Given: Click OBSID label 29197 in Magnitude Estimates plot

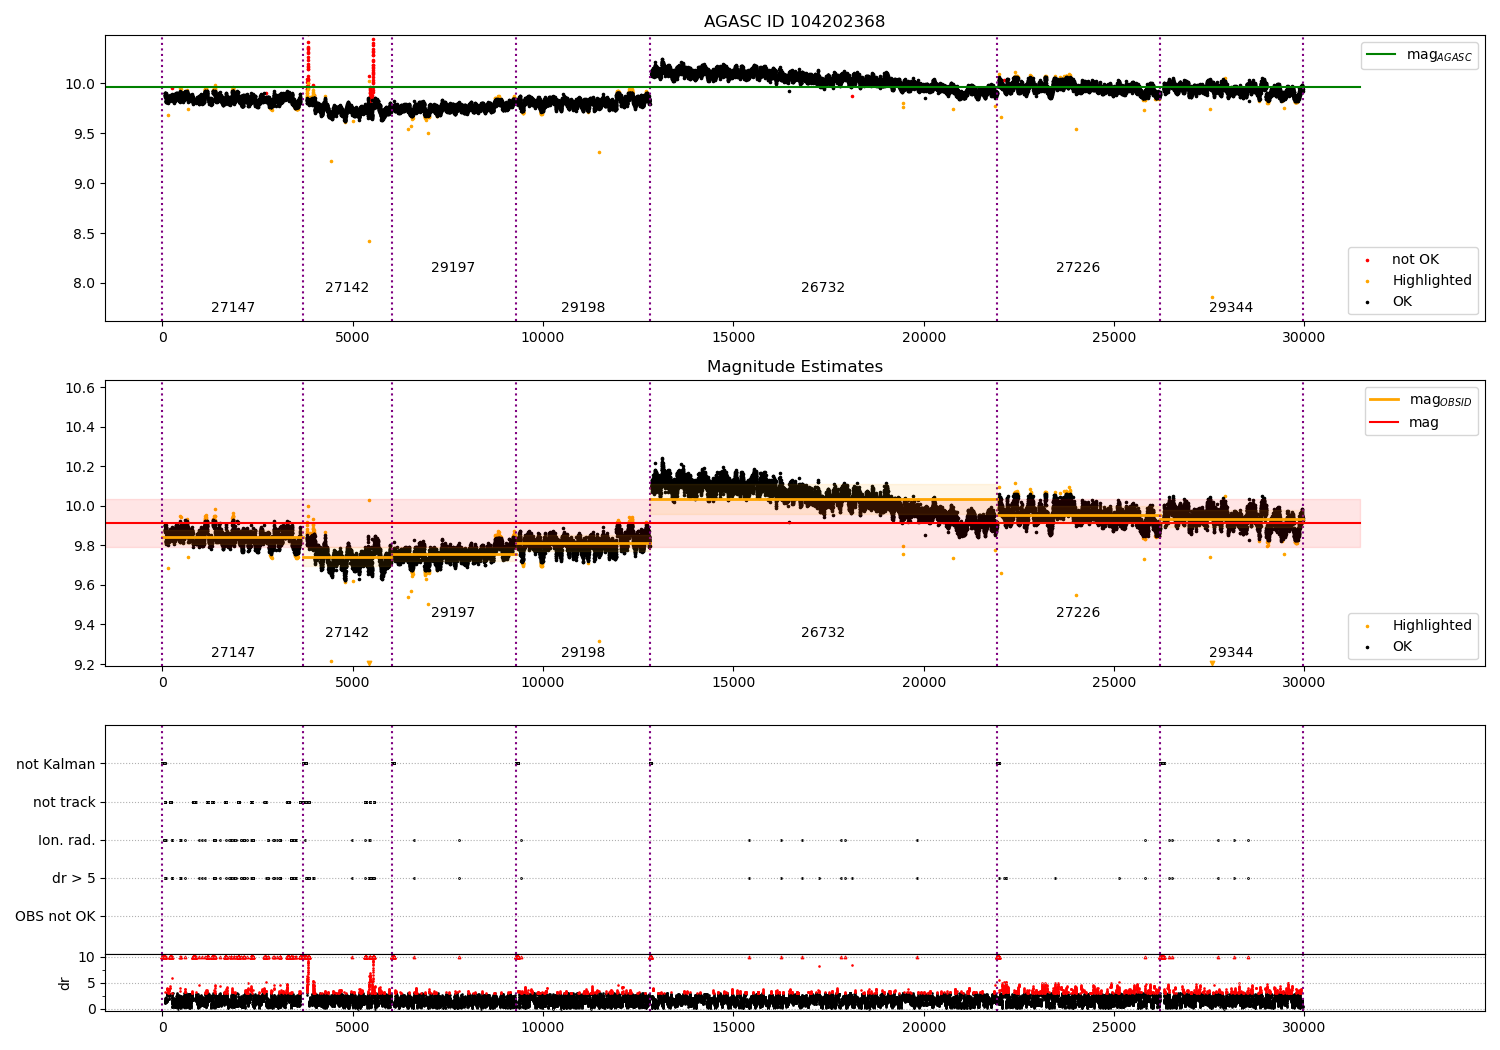Looking at the screenshot, I should [453, 612].
